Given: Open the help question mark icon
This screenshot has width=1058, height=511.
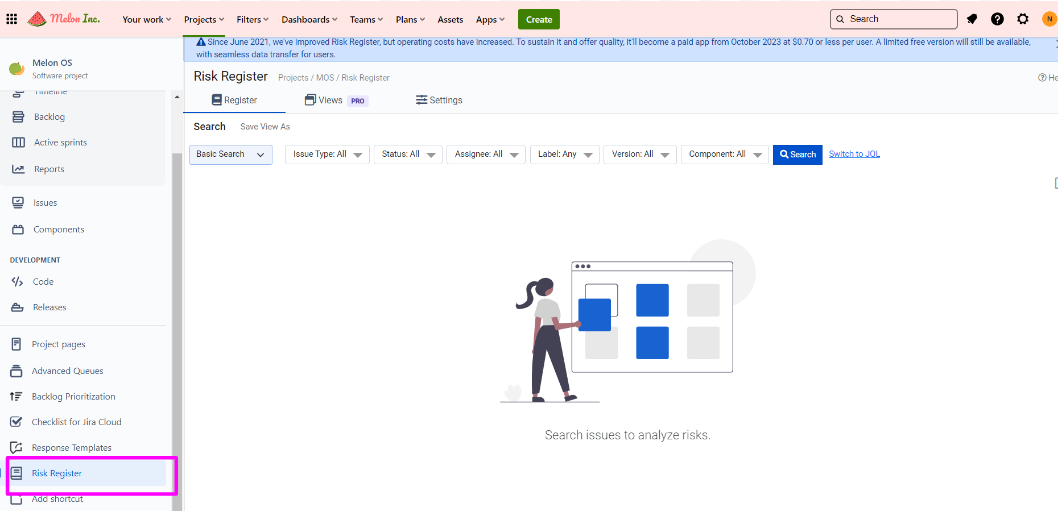Looking at the screenshot, I should (x=997, y=19).
